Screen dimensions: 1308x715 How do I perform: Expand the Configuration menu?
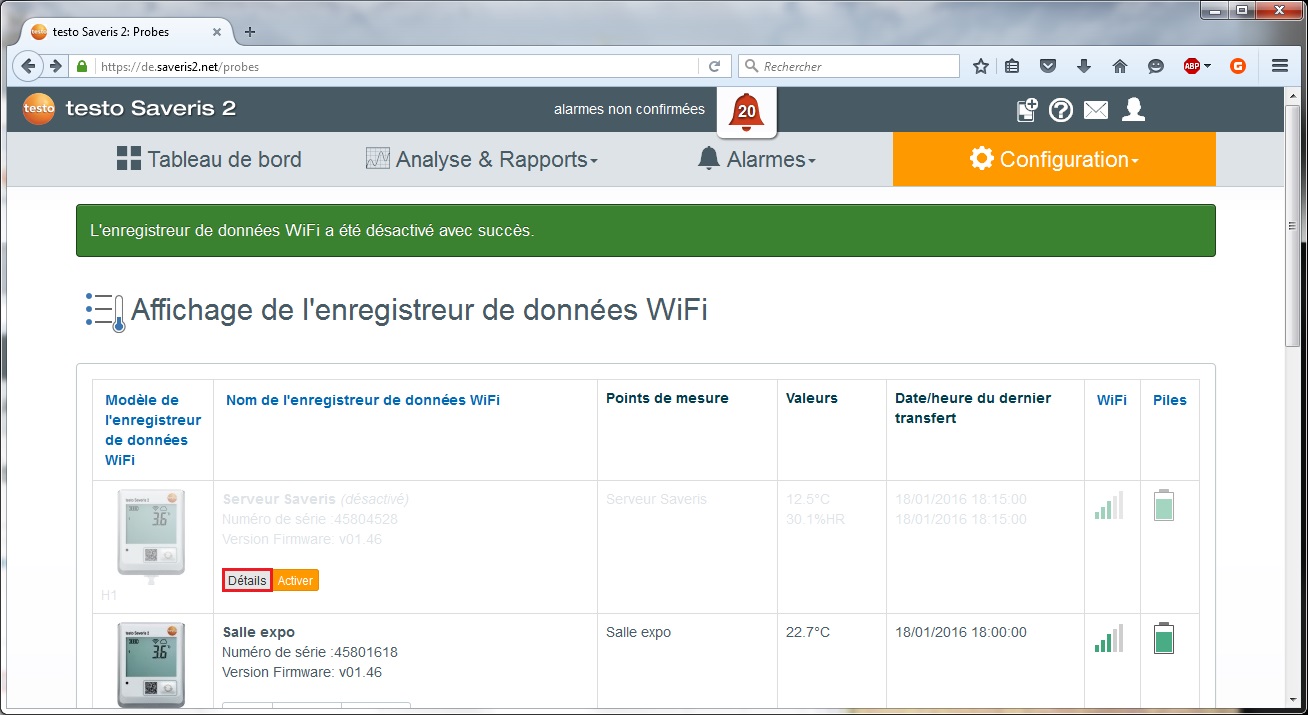[x=1054, y=159]
